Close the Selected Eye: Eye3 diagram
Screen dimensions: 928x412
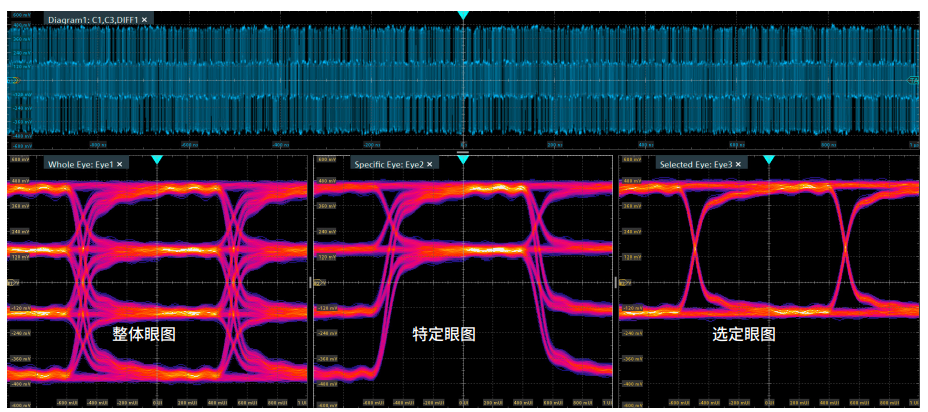click(740, 163)
